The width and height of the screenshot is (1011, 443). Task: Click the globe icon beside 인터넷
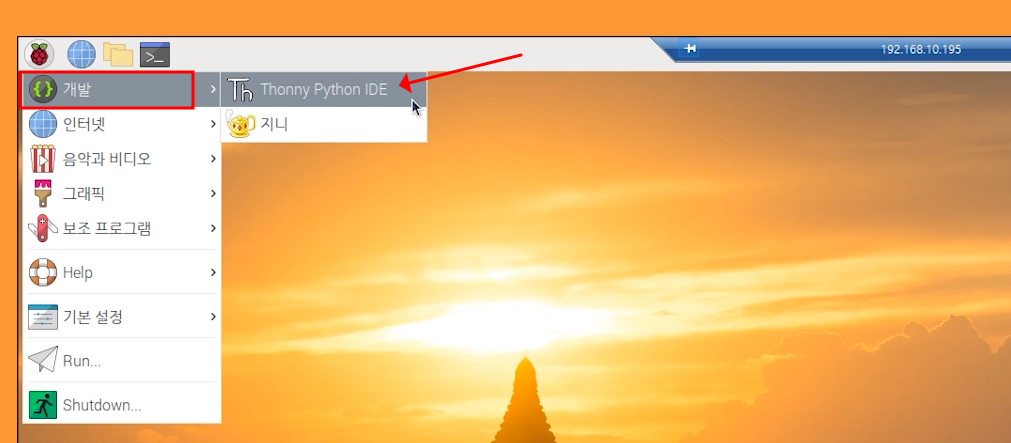pos(43,124)
